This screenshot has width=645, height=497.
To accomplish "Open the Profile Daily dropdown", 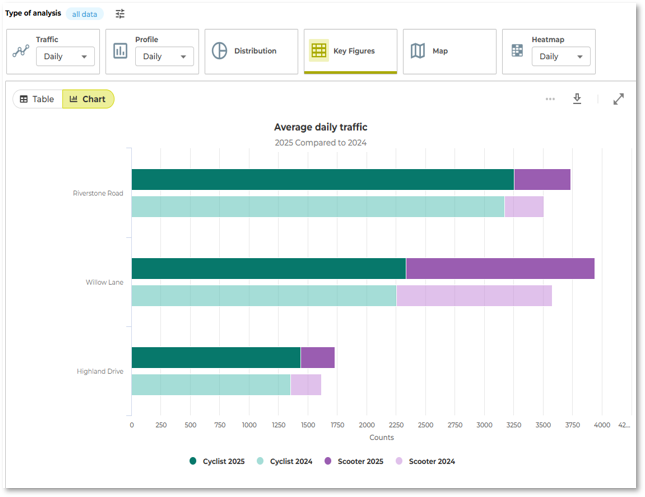I will pos(164,57).
